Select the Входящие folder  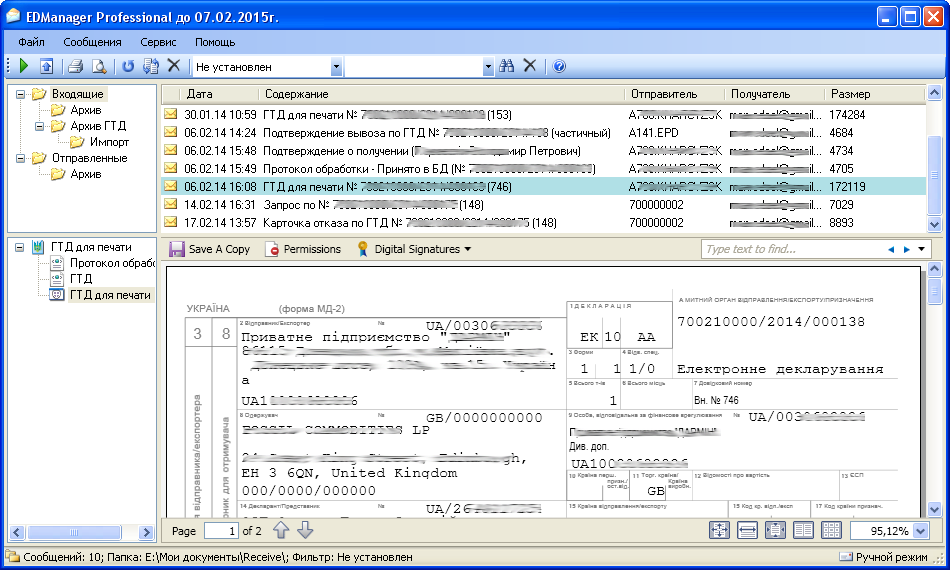[77, 94]
